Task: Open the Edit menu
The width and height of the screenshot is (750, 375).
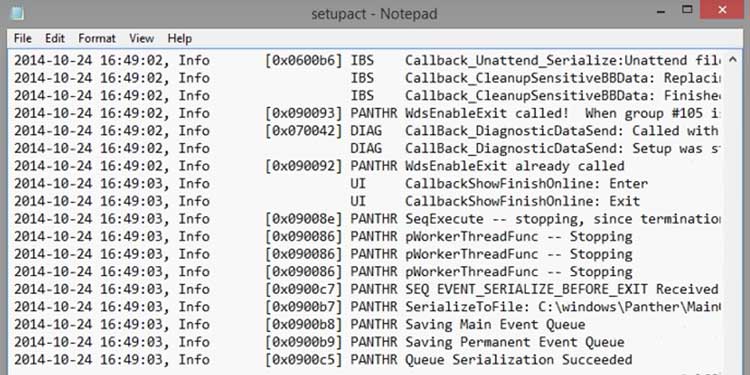Action: (x=55, y=38)
